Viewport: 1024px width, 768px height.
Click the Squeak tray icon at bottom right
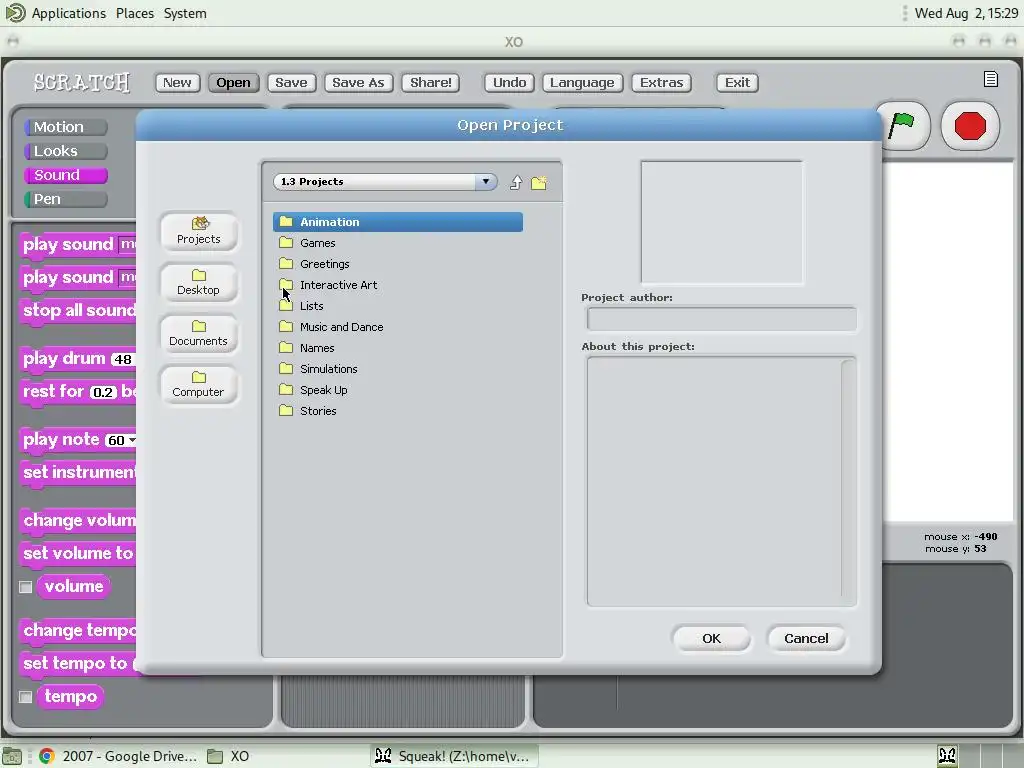(x=947, y=756)
